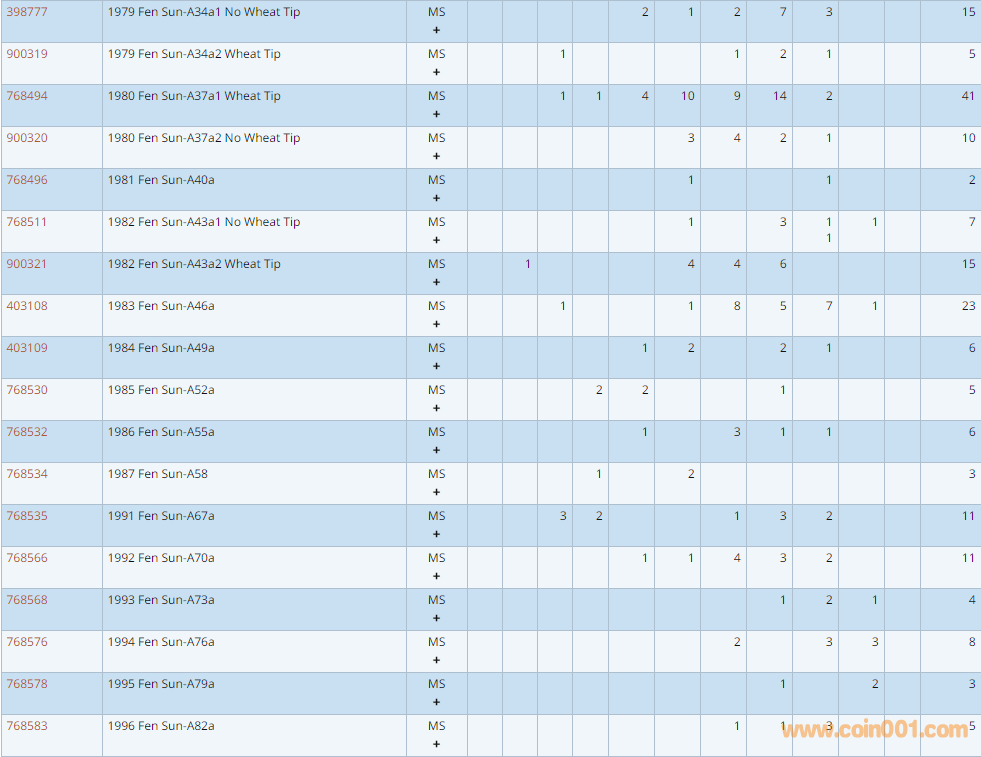Expand plus sign for 1987 Fen Sun-A58
981x757 pixels.
pyautogui.click(x=436, y=492)
